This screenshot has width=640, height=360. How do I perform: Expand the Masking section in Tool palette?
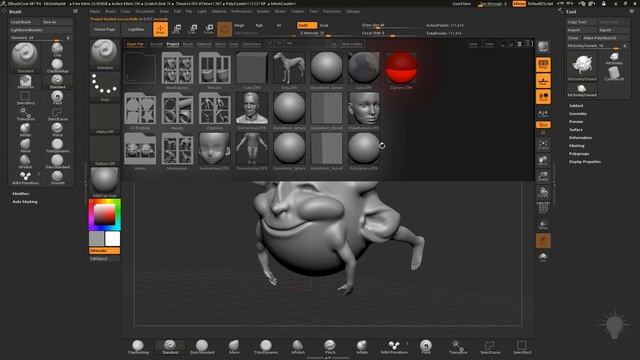pyautogui.click(x=577, y=146)
